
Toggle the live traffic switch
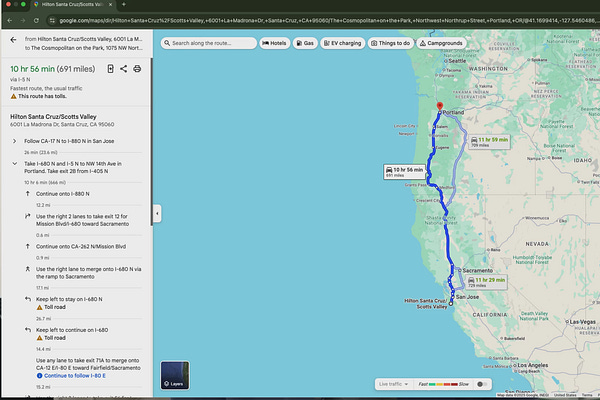point(481,384)
